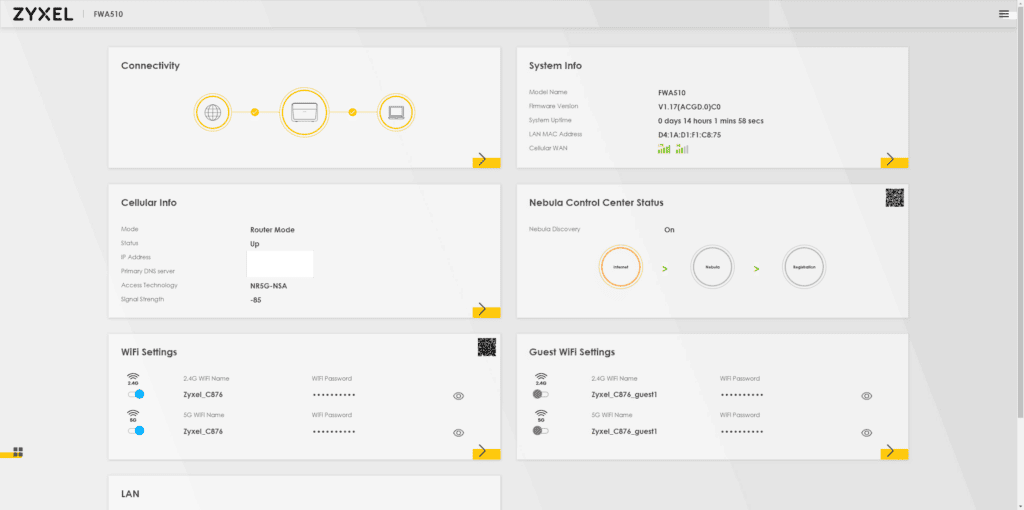Click the Registration status circle in Nebula
This screenshot has height=510, width=1024.
tap(804, 267)
